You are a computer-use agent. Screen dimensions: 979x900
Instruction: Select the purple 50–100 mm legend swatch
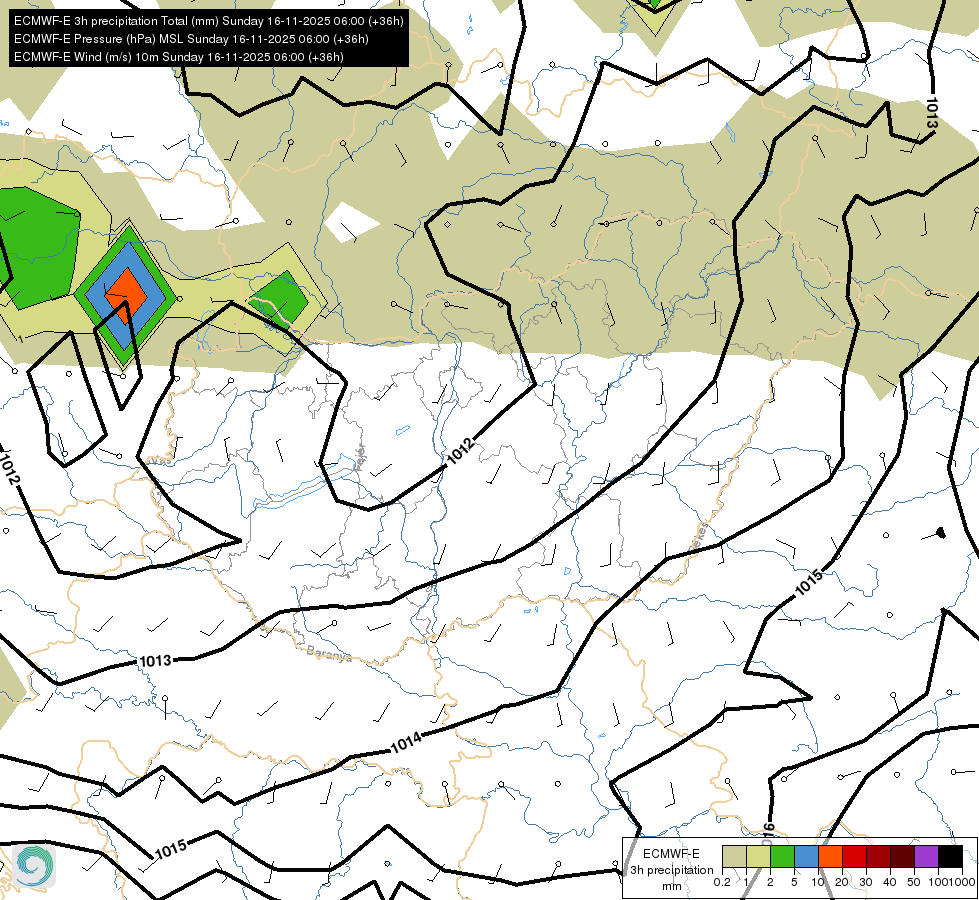tap(926, 857)
